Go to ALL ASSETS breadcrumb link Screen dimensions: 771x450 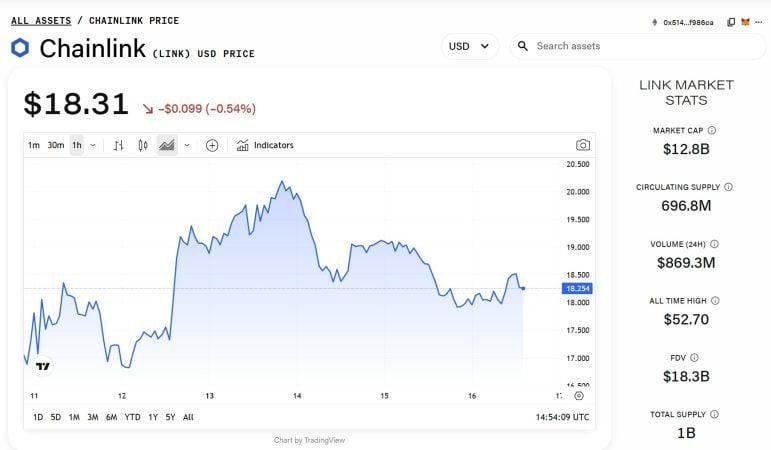tap(41, 20)
